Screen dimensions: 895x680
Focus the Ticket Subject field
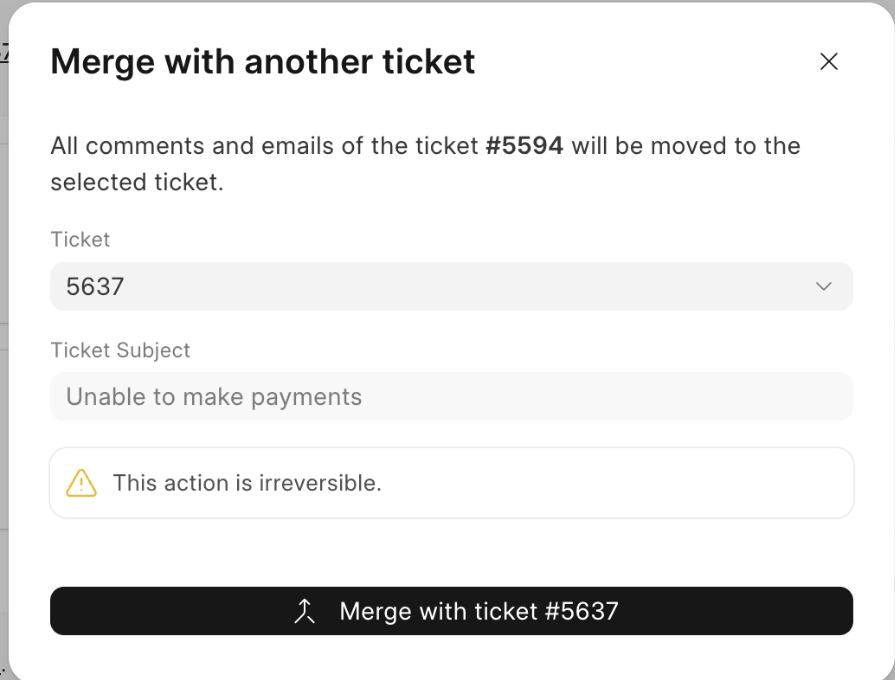[x=451, y=396]
